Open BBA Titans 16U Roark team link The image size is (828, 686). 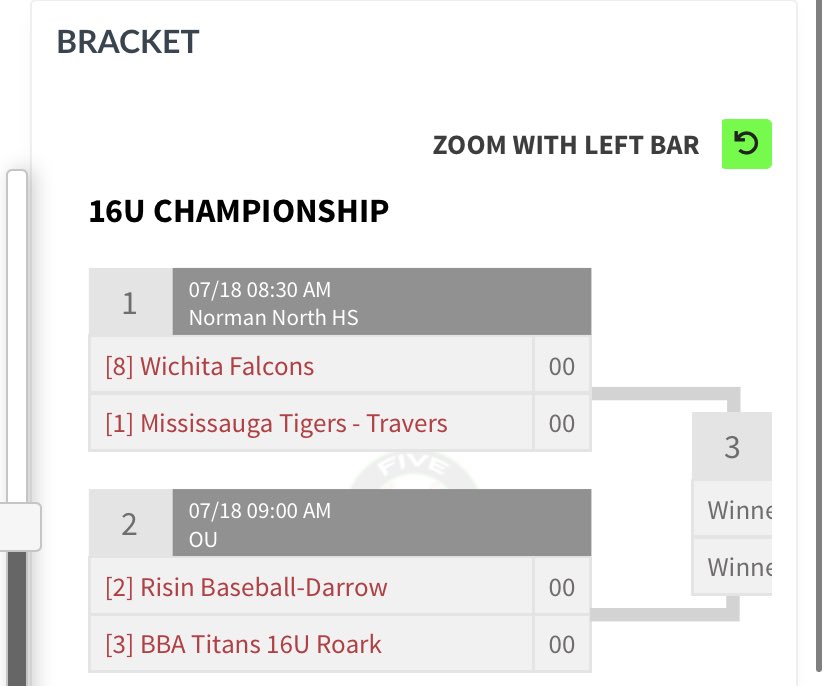click(243, 644)
